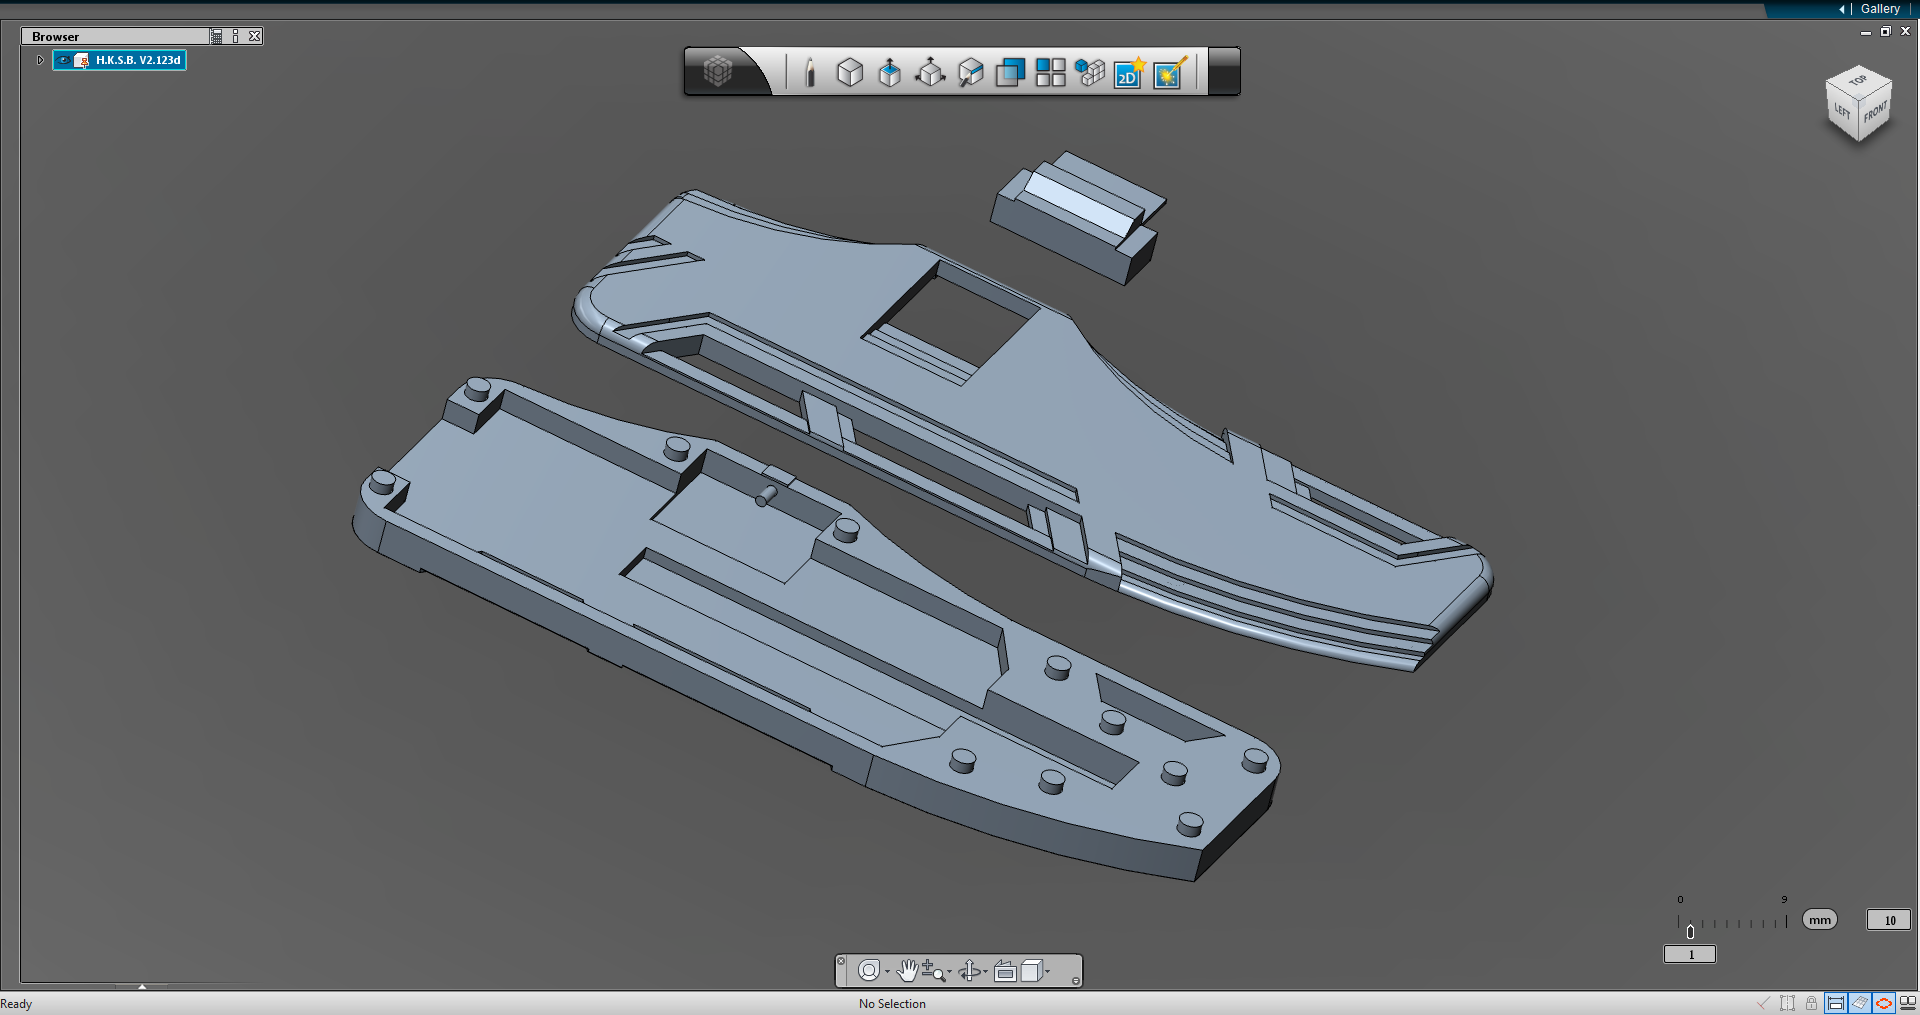Open navigation bar options menu
The image size is (1920, 1015).
(1076, 981)
